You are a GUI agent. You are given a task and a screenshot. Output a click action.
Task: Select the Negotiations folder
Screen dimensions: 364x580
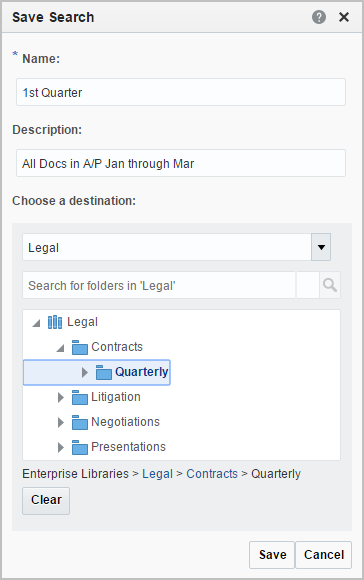[125, 422]
